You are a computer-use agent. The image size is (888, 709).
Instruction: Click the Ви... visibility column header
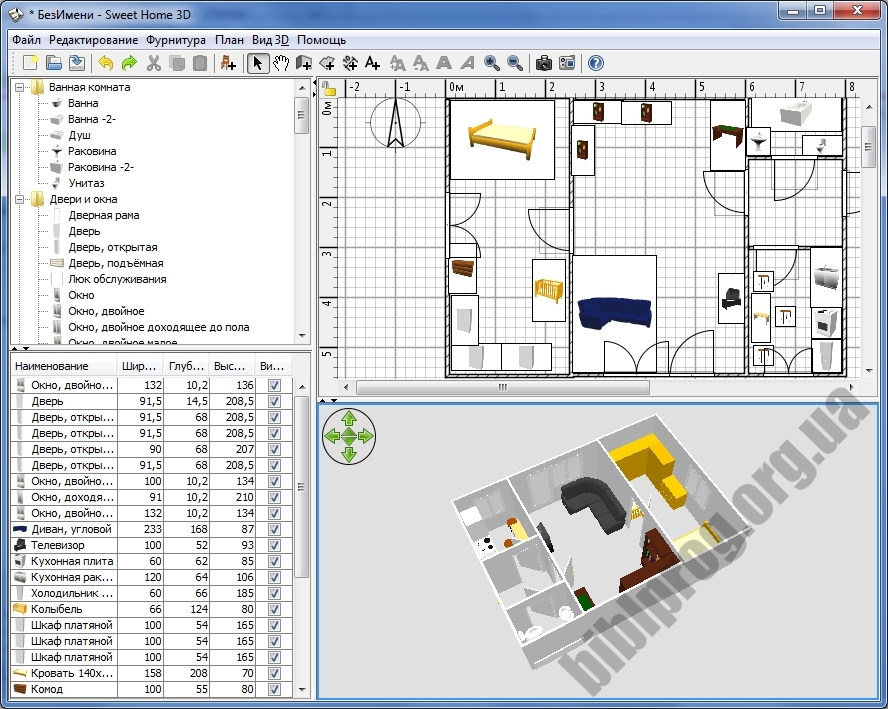click(x=274, y=366)
